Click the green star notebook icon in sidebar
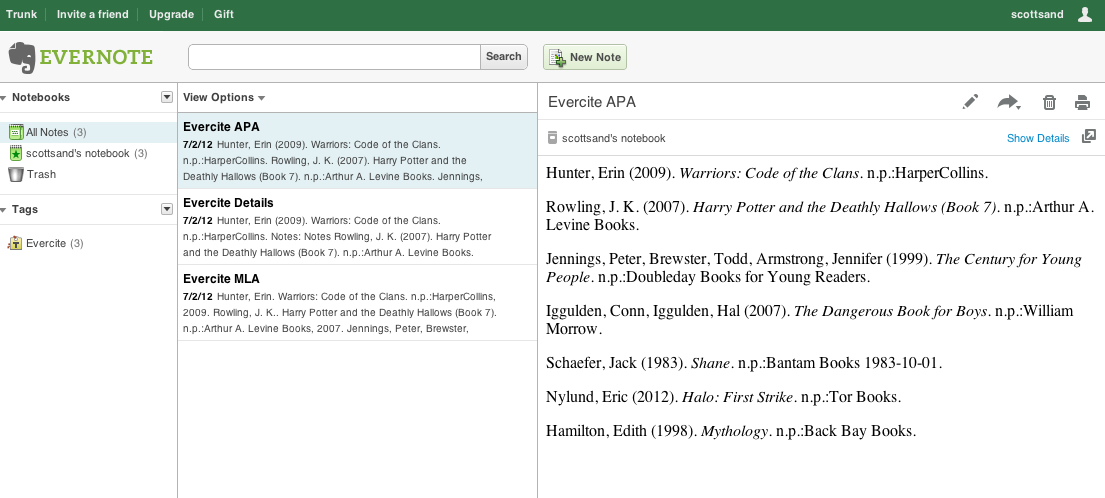Screen dimensions: 1105x498 pyautogui.click(x=16, y=153)
